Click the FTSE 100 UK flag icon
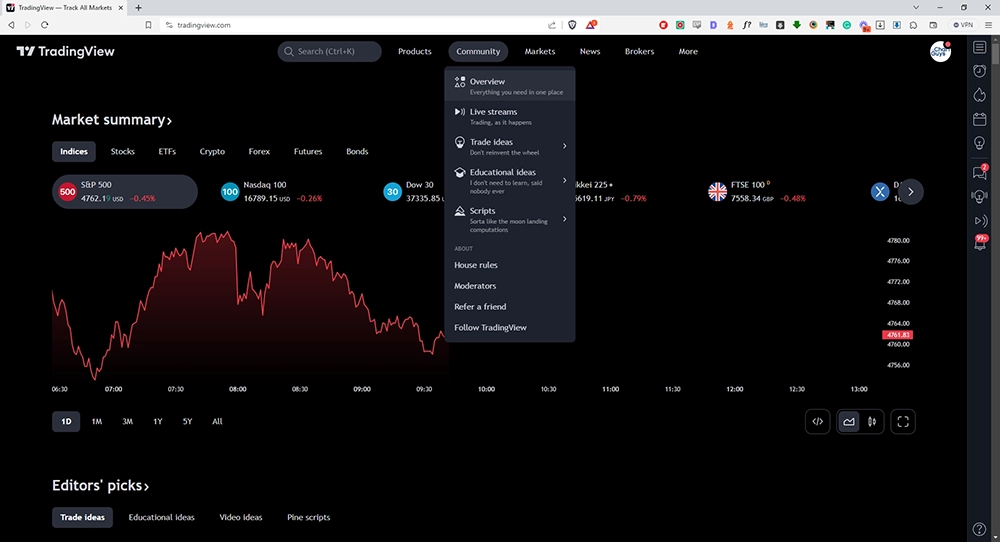The width and height of the screenshot is (1000, 542). pos(717,191)
